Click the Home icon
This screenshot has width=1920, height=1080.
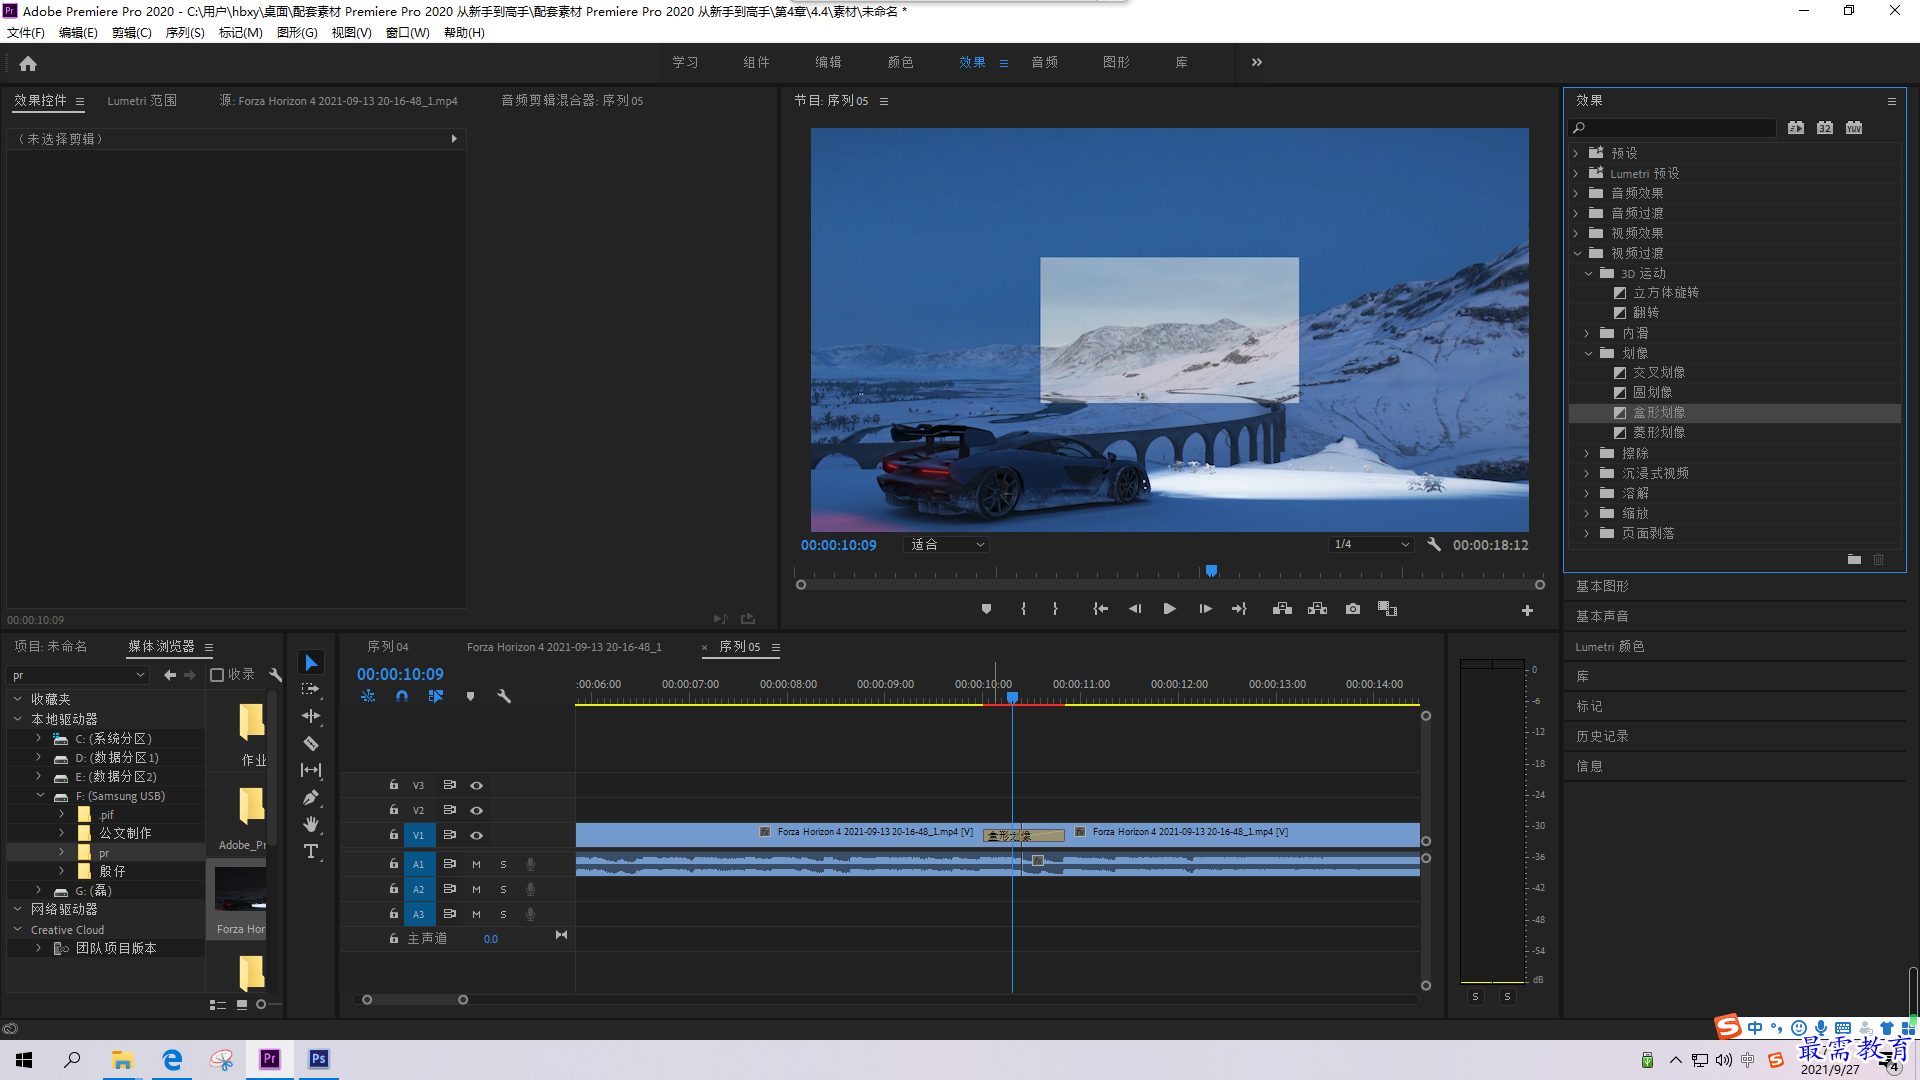pyautogui.click(x=28, y=63)
